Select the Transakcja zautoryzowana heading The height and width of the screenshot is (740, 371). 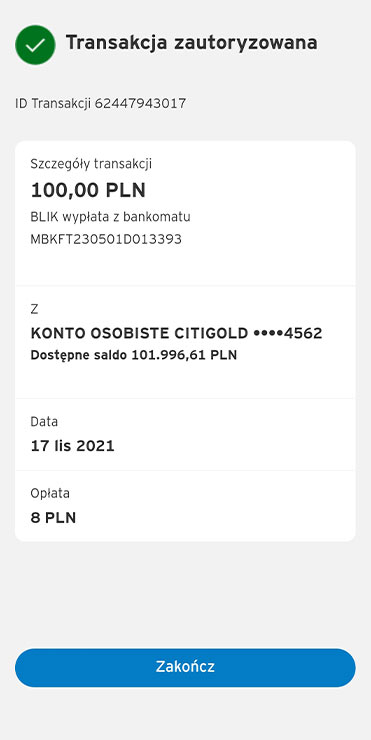point(191,43)
